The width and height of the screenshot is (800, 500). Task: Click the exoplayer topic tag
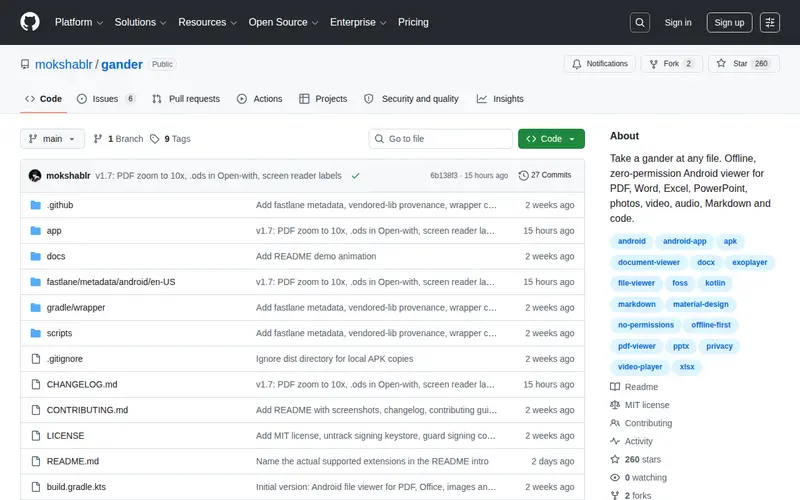tap(749, 262)
